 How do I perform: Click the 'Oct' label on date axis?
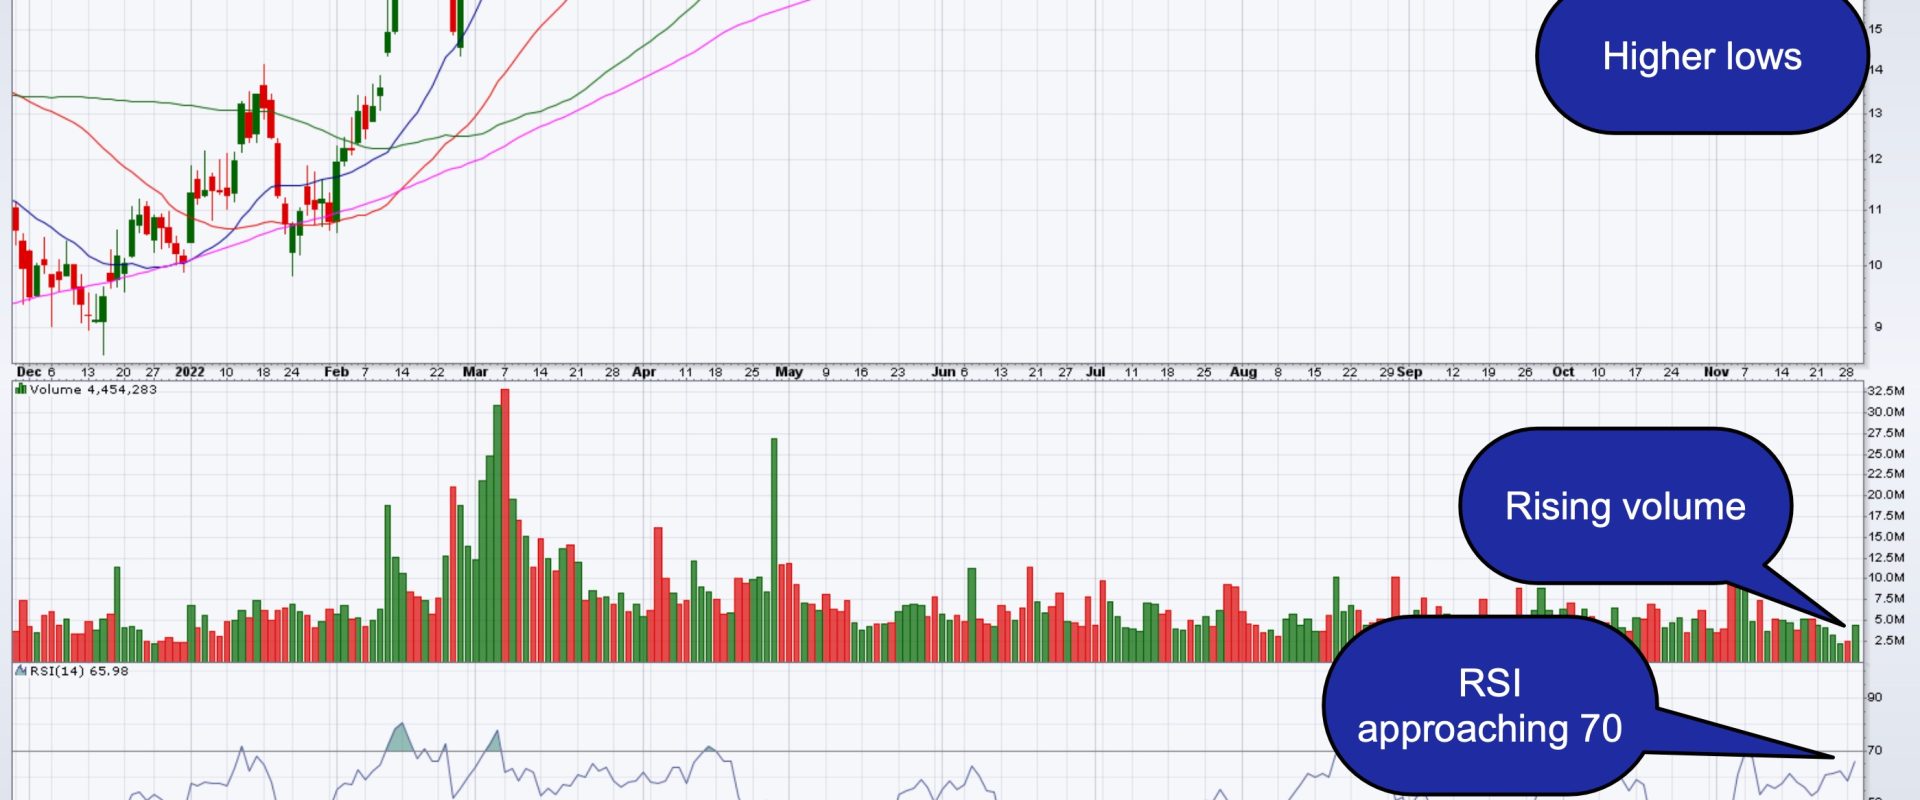1563,372
